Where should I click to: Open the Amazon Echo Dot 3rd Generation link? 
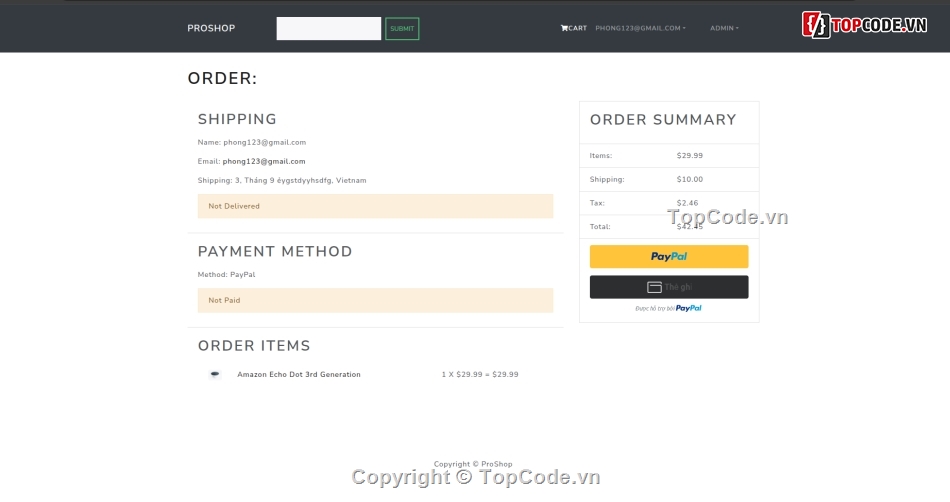point(299,374)
